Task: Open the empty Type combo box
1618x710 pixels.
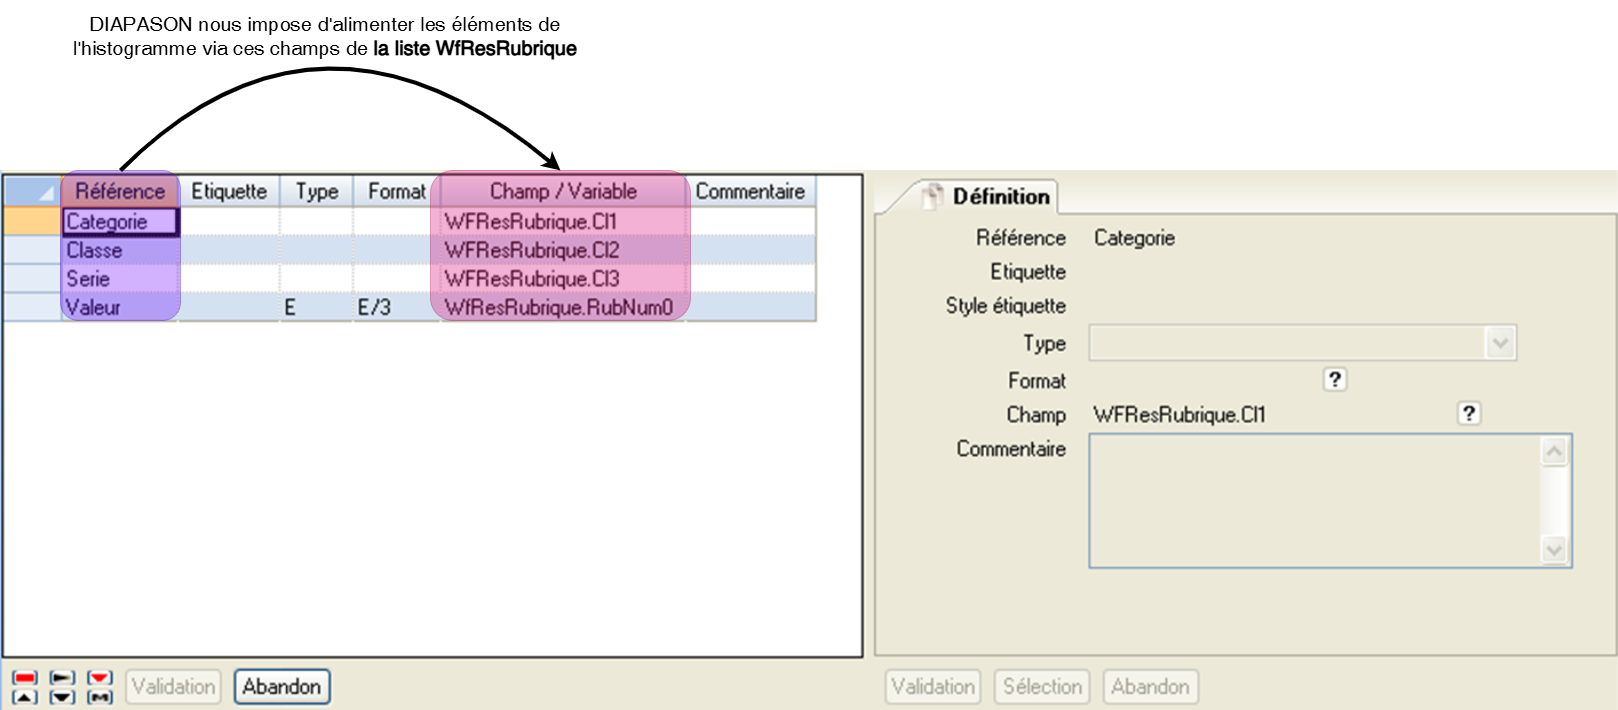Action: pyautogui.click(x=1286, y=344)
